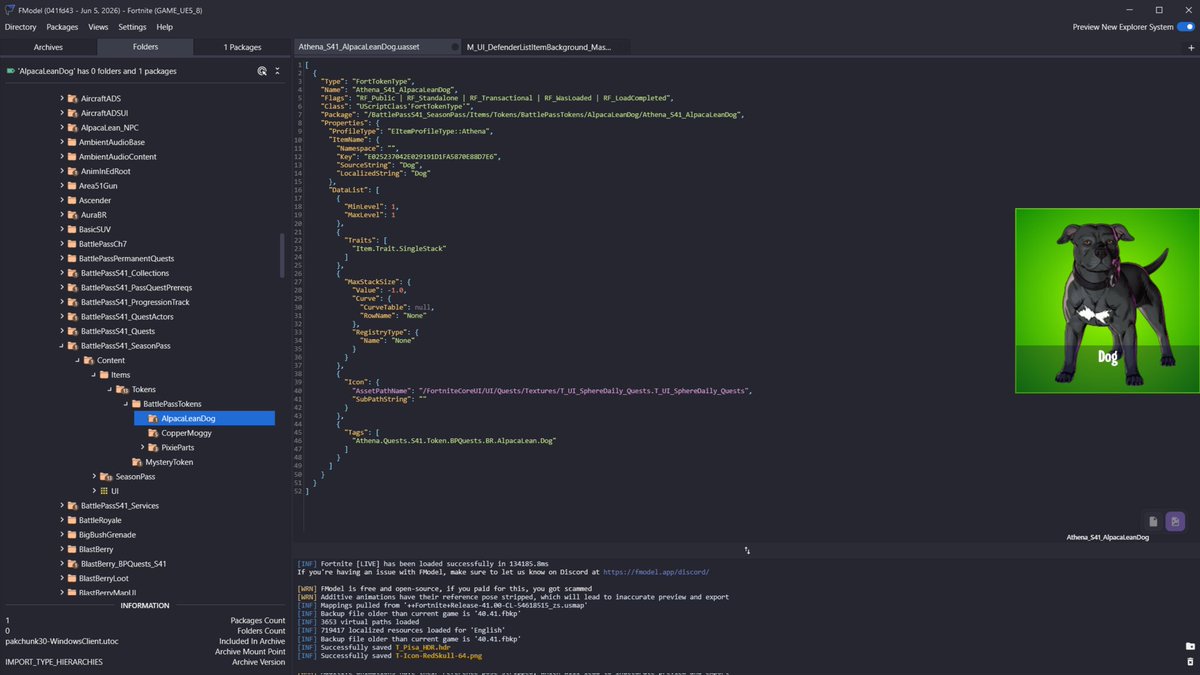Viewport: 1200px width, 675px height.
Task: Toggle Preview New Explorer System switch
Action: click(1185, 27)
